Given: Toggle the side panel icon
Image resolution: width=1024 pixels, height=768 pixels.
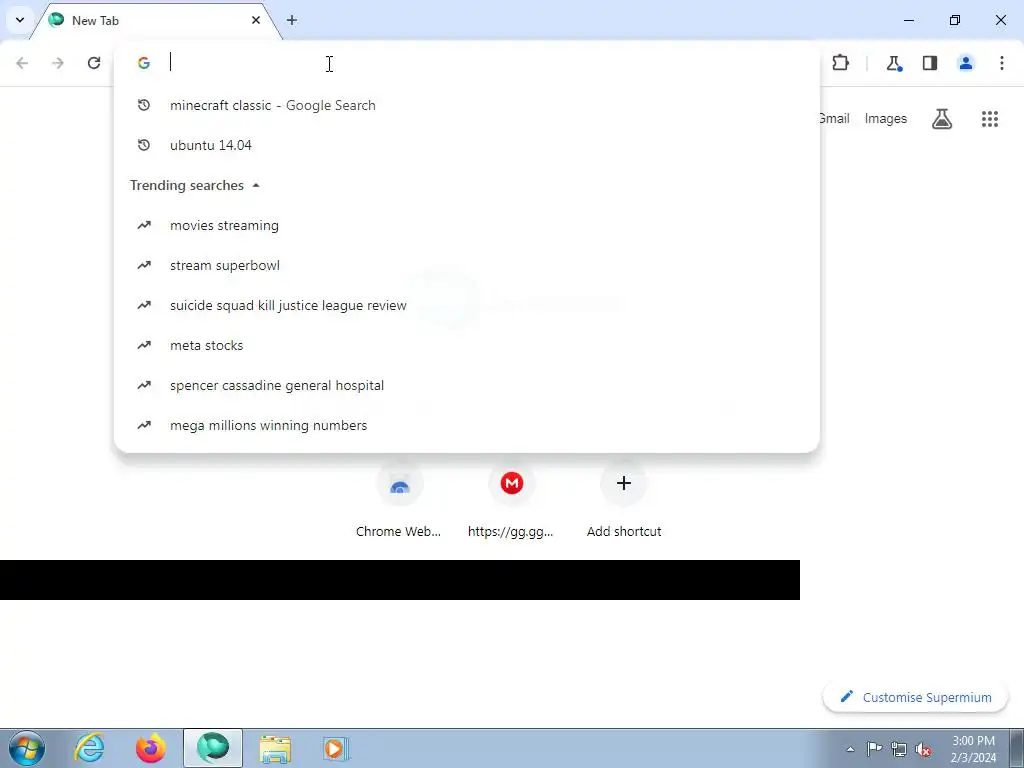Looking at the screenshot, I should tap(930, 63).
